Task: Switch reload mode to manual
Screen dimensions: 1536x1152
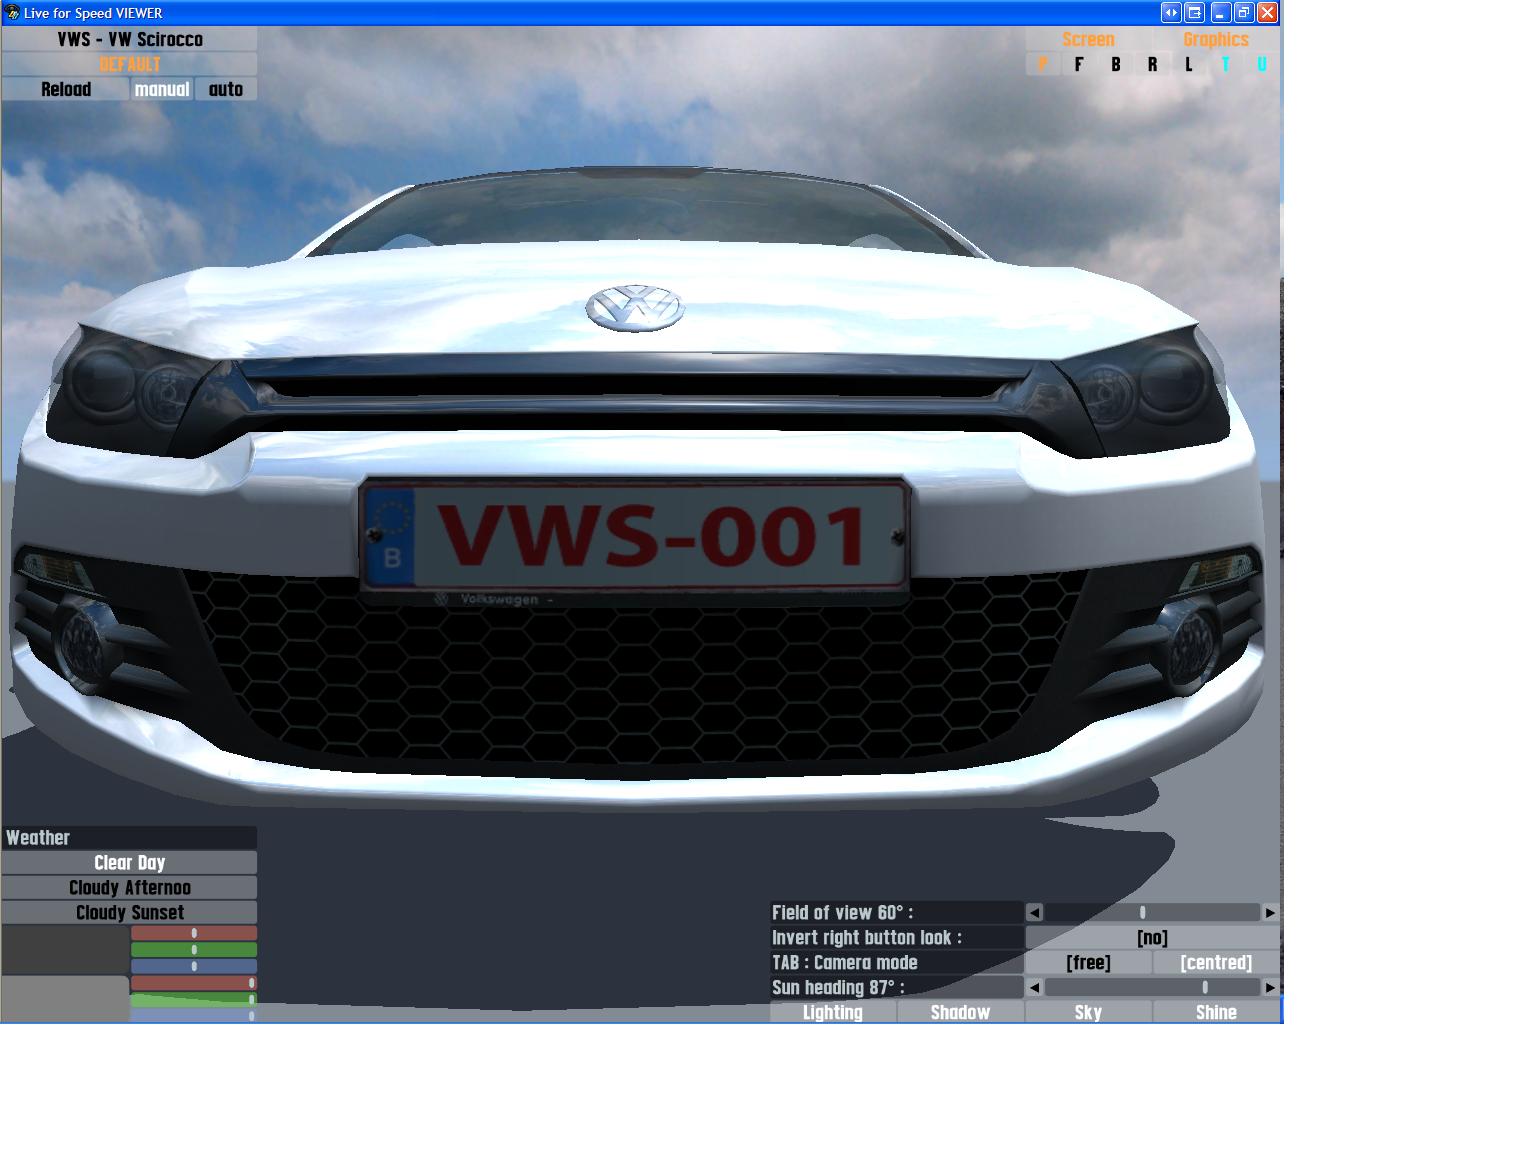Action: click(x=162, y=89)
